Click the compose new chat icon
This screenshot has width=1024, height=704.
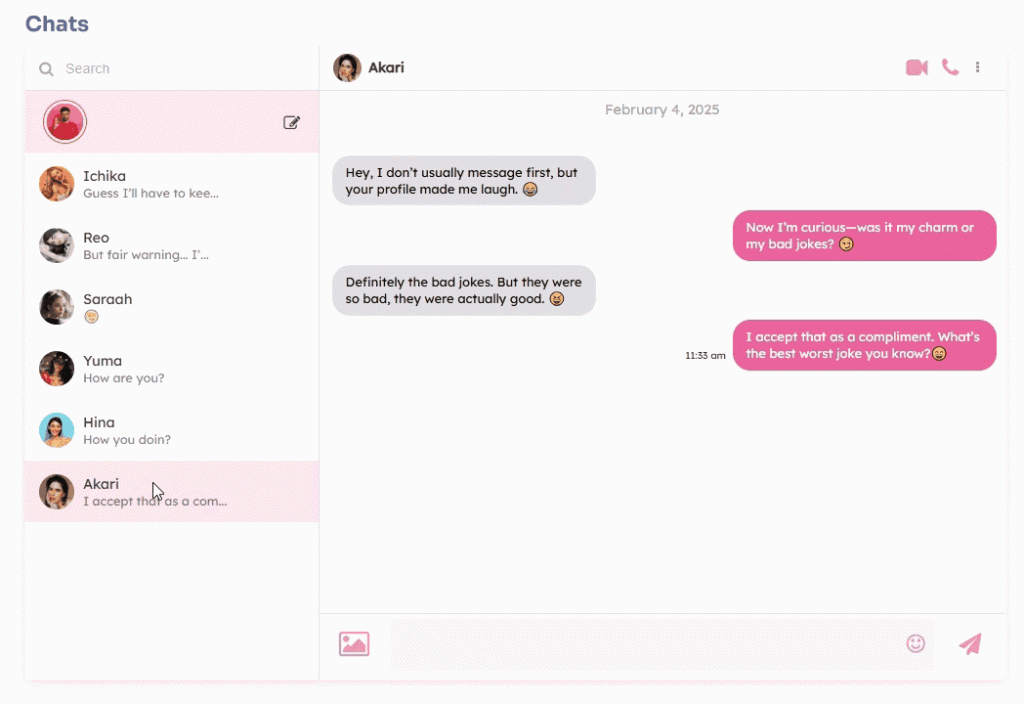[x=291, y=122]
